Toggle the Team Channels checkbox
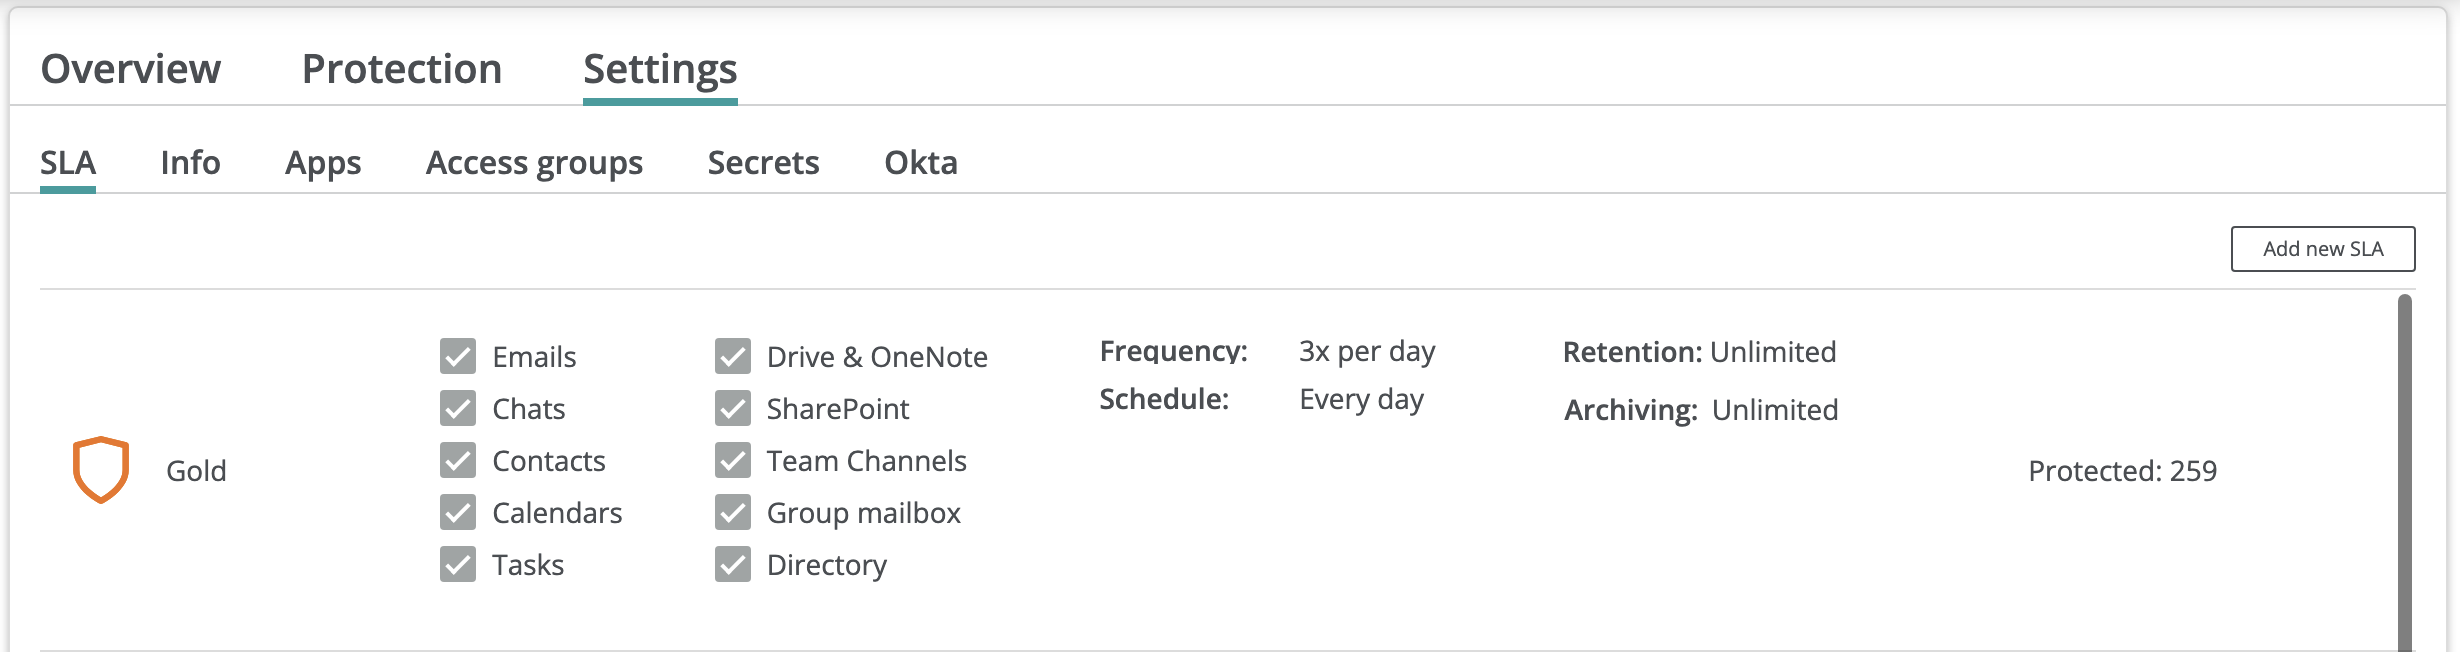2460x652 pixels. tap(733, 460)
